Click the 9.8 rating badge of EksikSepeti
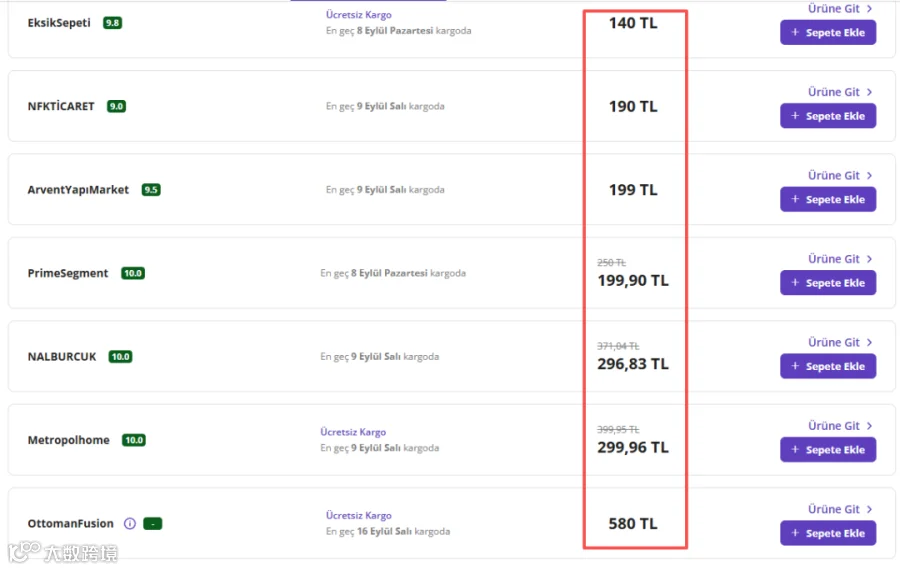Image resolution: width=900 pixels, height=570 pixels. point(112,23)
